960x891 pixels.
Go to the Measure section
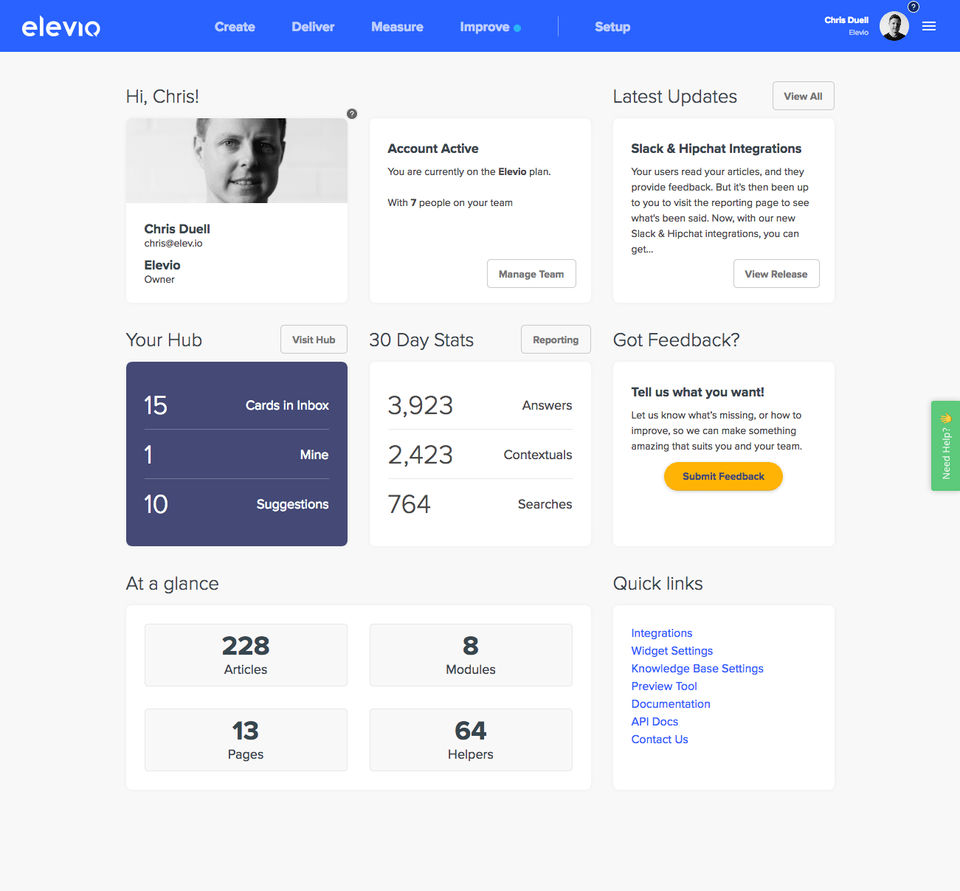coord(397,27)
